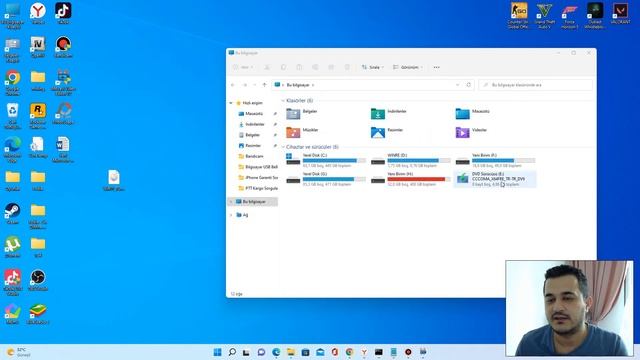Open the three-dots See more menu

point(436,67)
